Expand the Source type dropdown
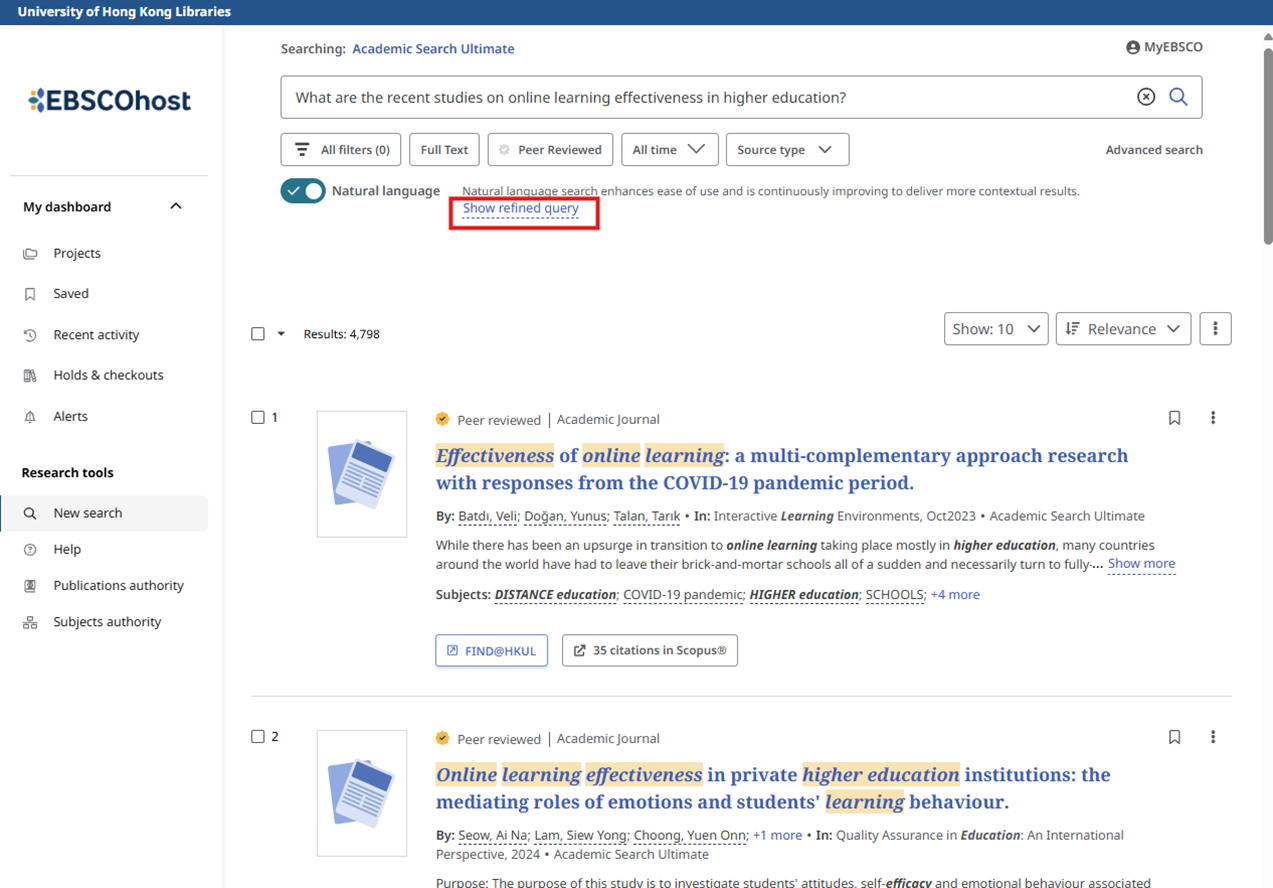 [787, 148]
